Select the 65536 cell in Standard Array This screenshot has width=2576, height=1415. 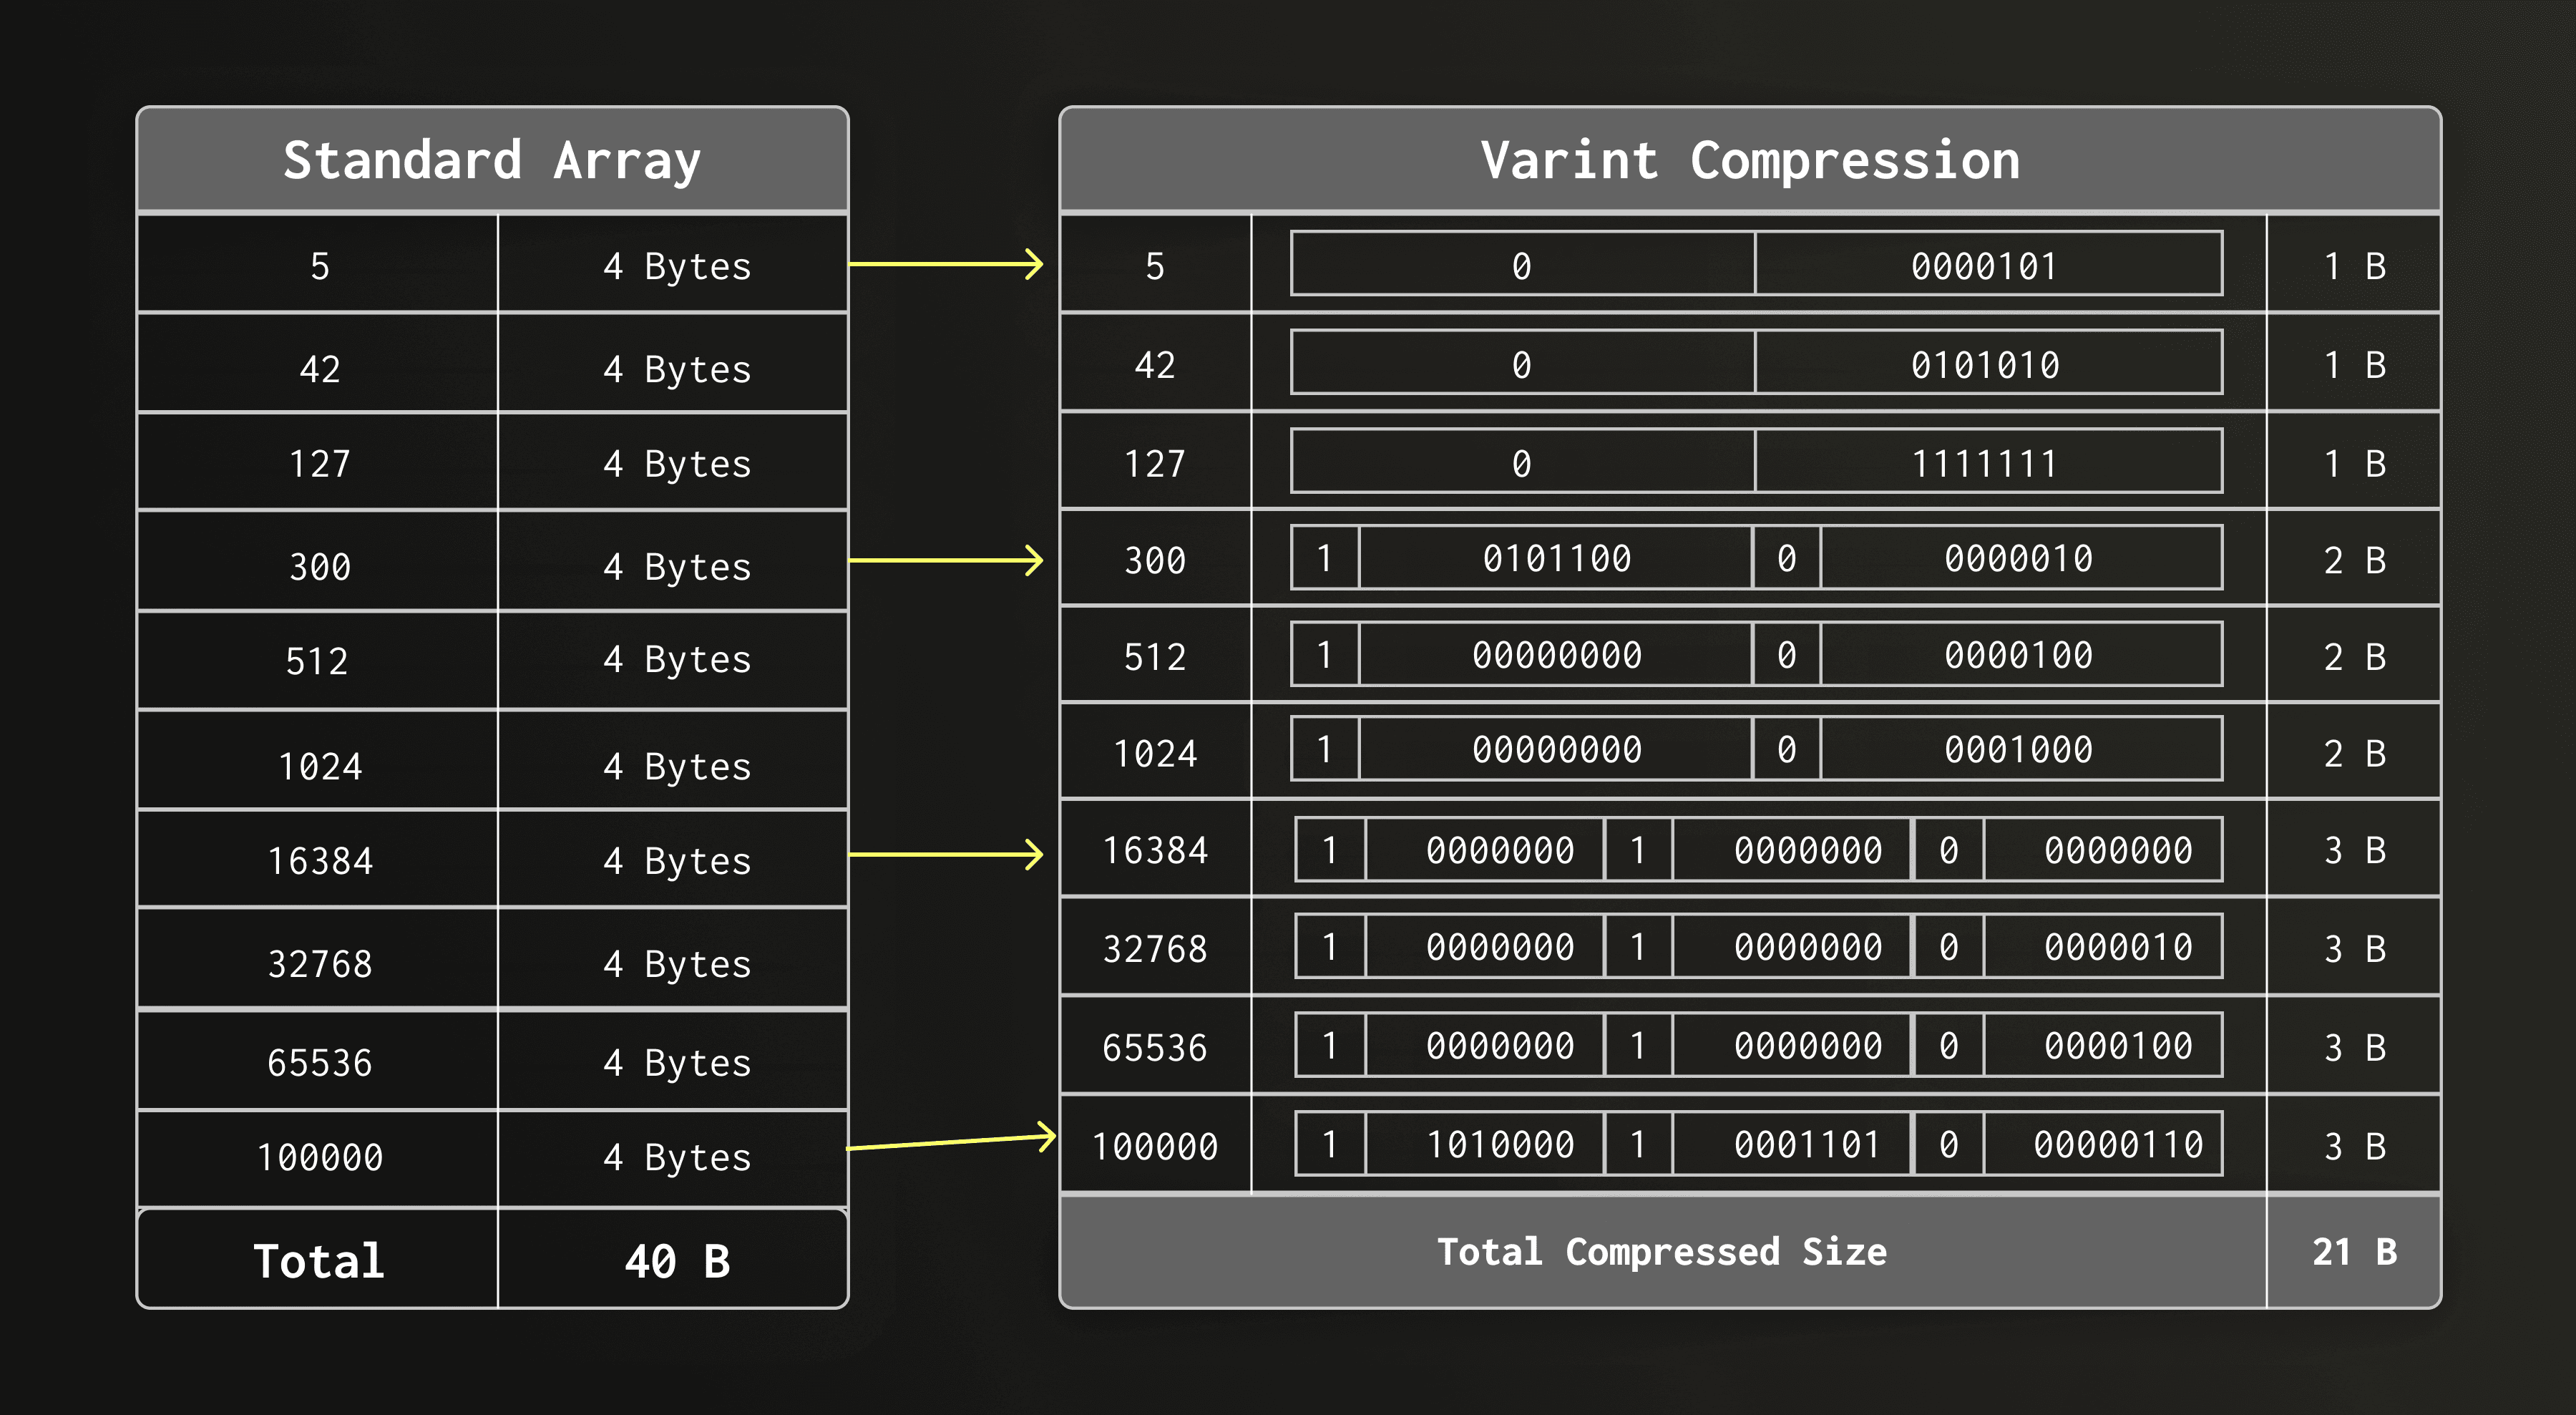(319, 1062)
